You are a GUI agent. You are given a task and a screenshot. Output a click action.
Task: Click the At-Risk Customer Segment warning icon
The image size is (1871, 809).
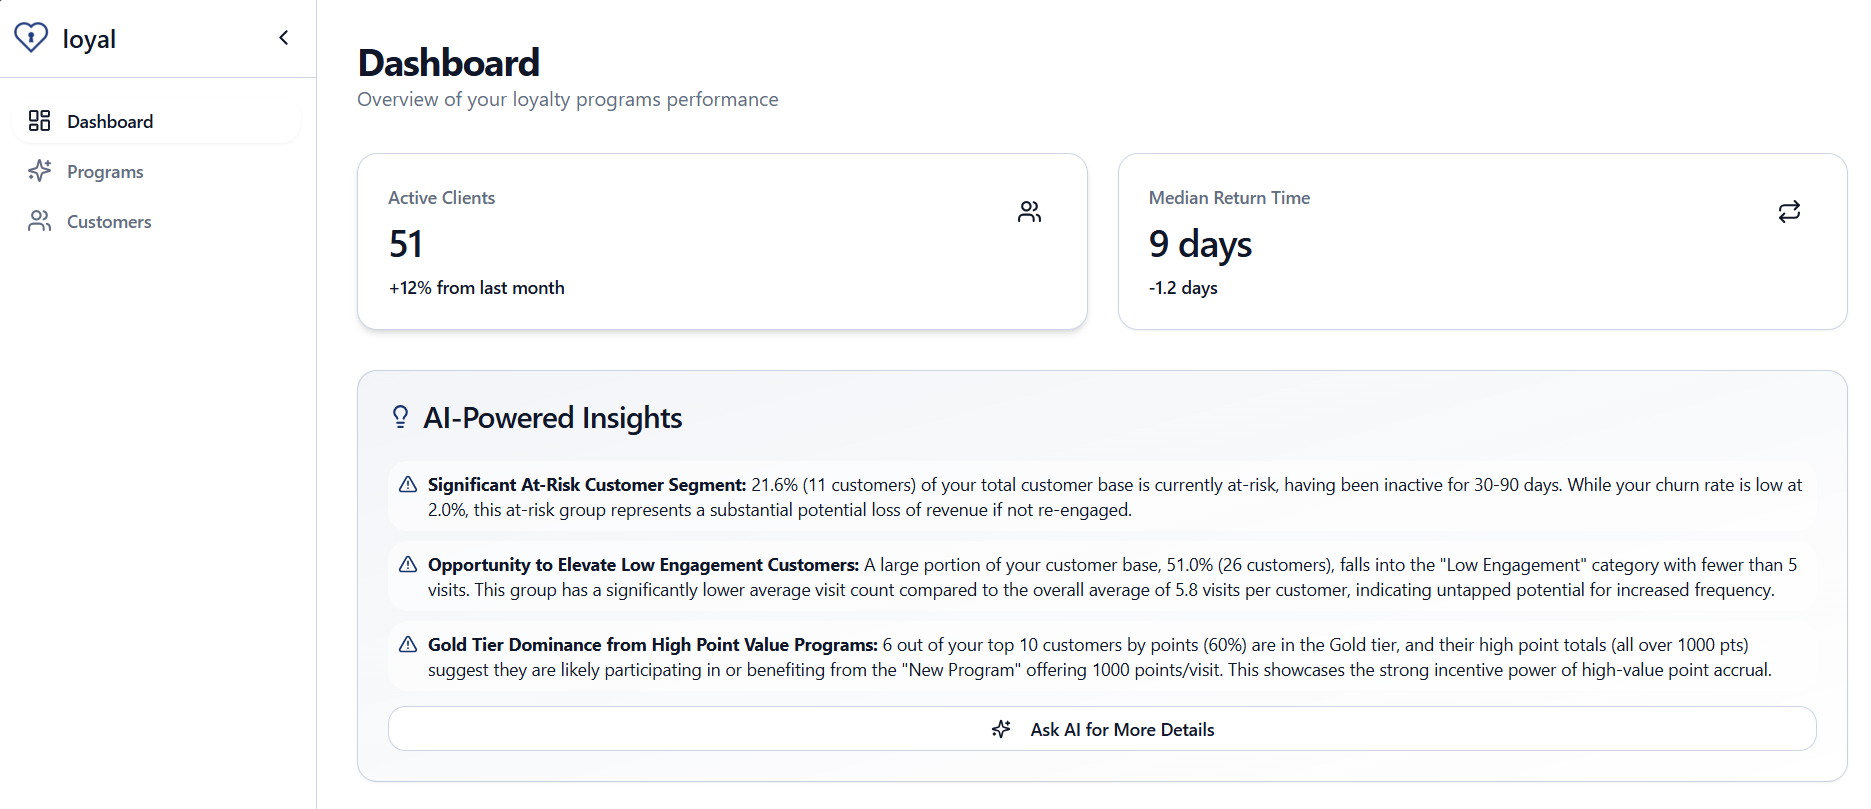tap(408, 485)
